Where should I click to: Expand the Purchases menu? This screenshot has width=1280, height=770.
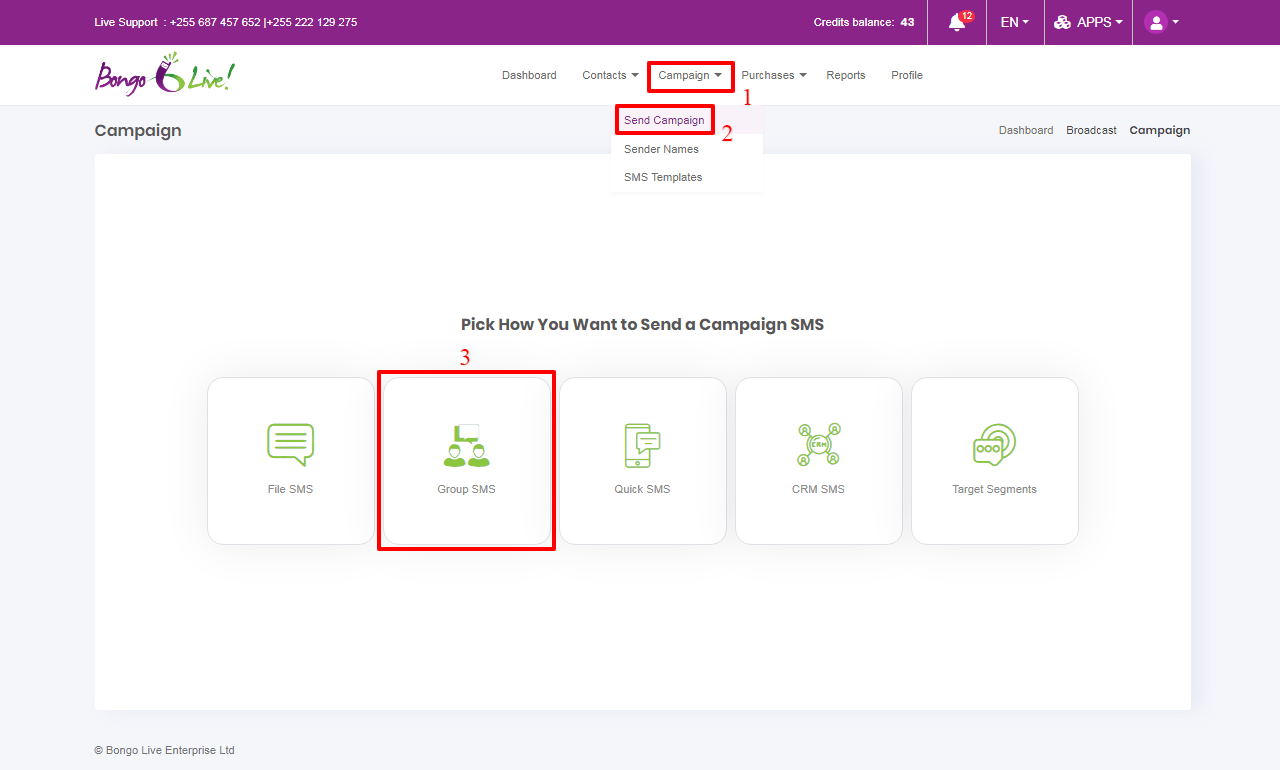tap(774, 75)
